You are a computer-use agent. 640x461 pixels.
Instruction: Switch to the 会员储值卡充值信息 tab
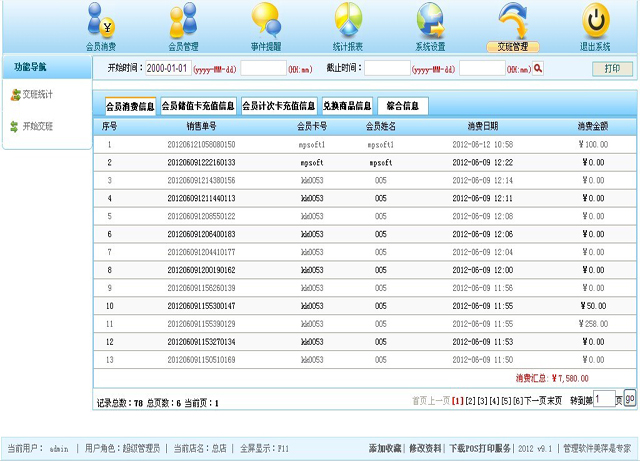click(x=198, y=106)
